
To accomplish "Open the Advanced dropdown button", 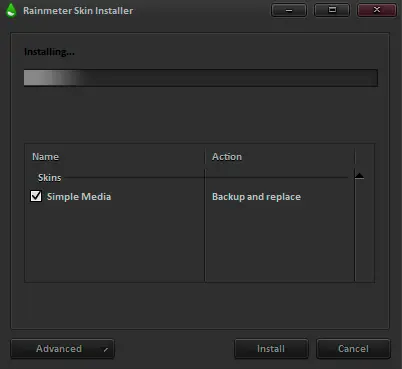I will (62, 349).
